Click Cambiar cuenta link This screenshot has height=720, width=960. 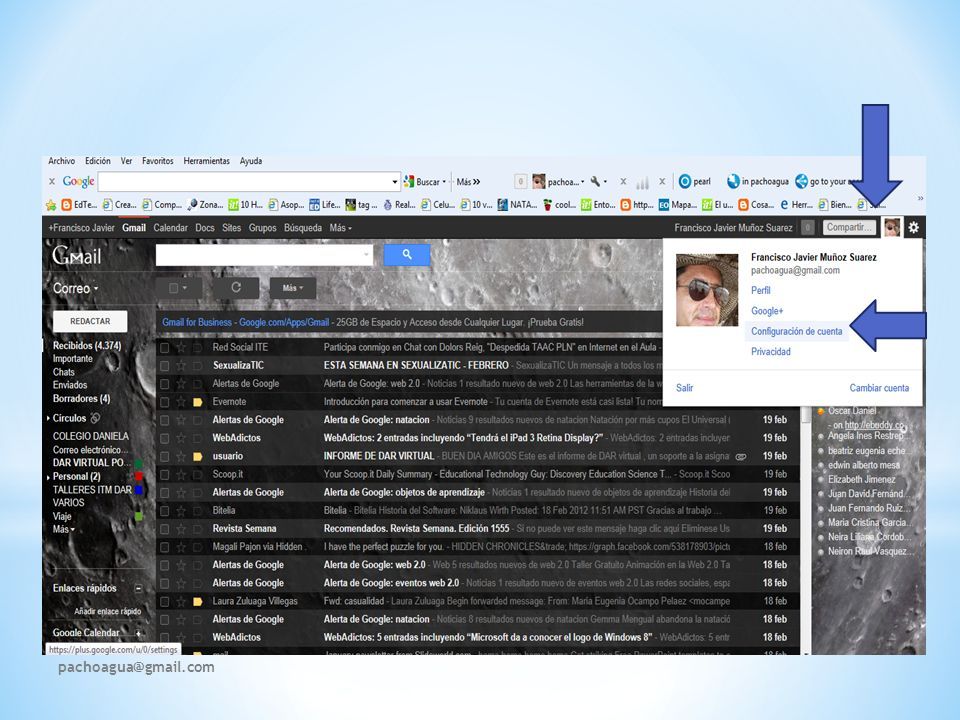point(879,388)
